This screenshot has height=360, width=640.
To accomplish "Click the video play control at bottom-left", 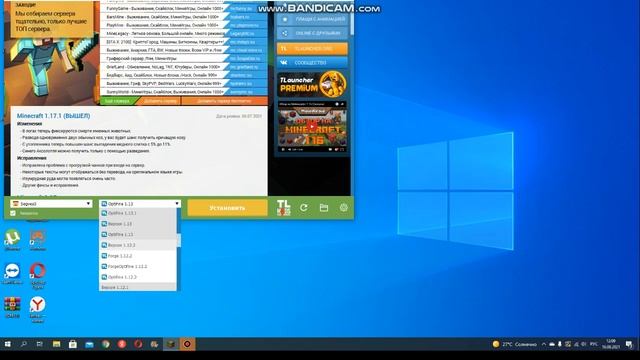I will click(x=283, y=150).
